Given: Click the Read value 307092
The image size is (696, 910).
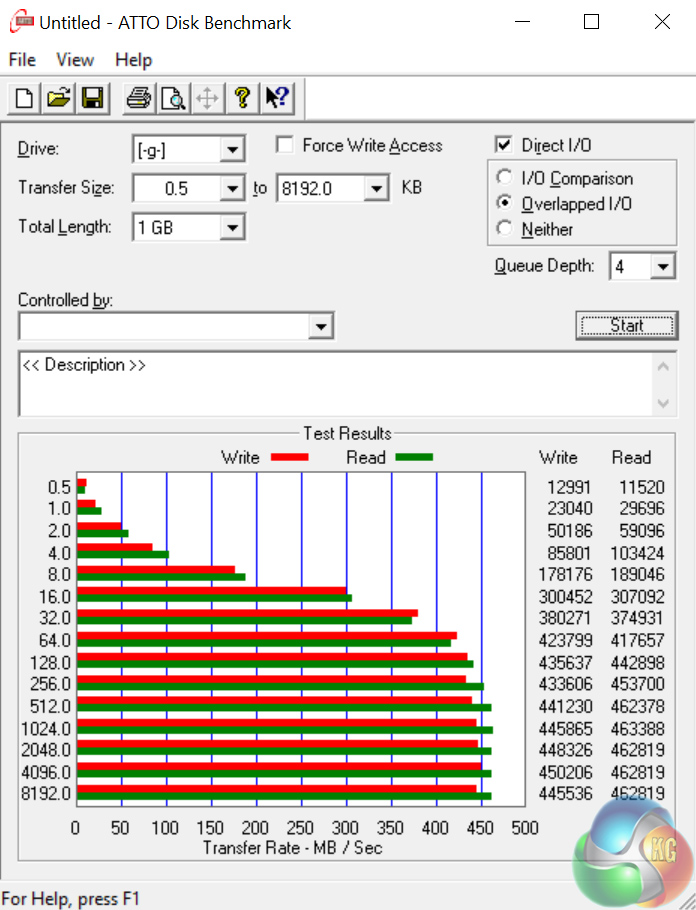Looking at the screenshot, I should pos(637,597).
